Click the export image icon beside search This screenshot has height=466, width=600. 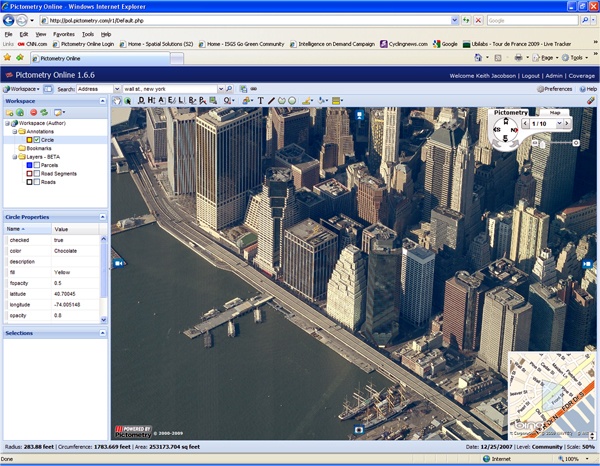[243, 89]
